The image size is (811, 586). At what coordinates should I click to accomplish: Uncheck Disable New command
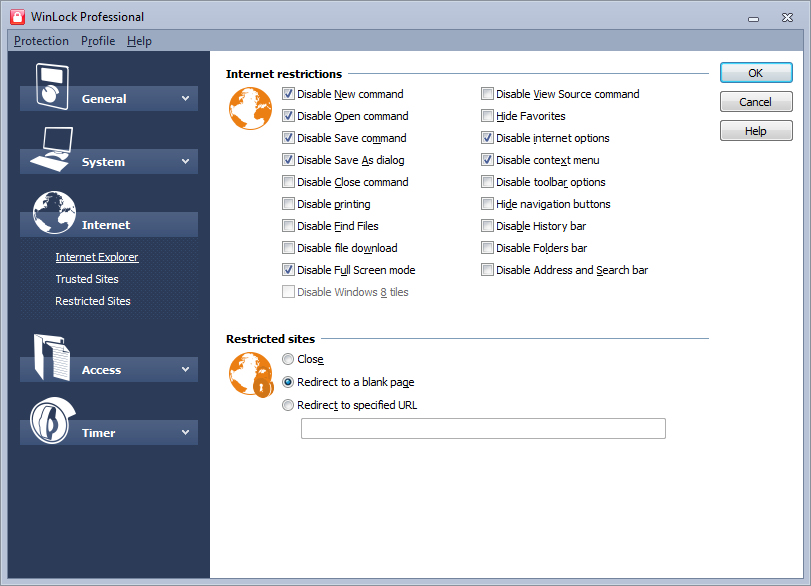pyautogui.click(x=288, y=94)
